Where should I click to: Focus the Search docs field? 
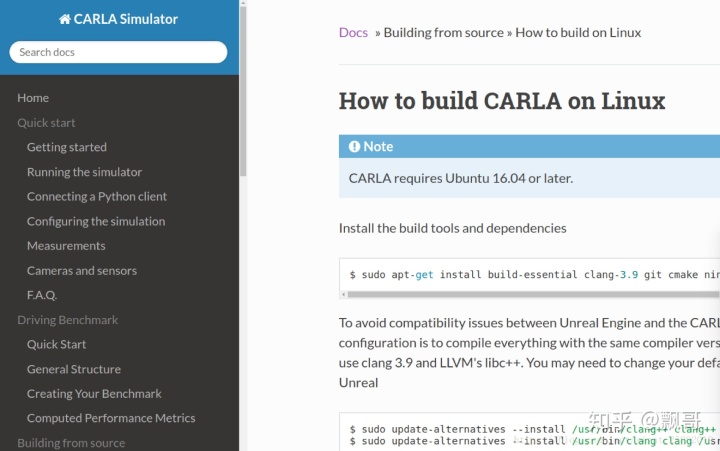[x=118, y=52]
